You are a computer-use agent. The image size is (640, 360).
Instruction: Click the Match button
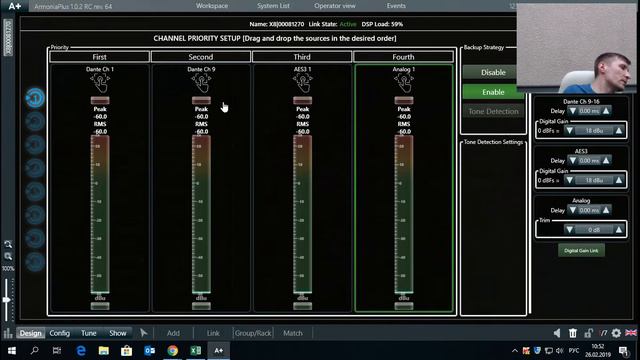point(293,333)
